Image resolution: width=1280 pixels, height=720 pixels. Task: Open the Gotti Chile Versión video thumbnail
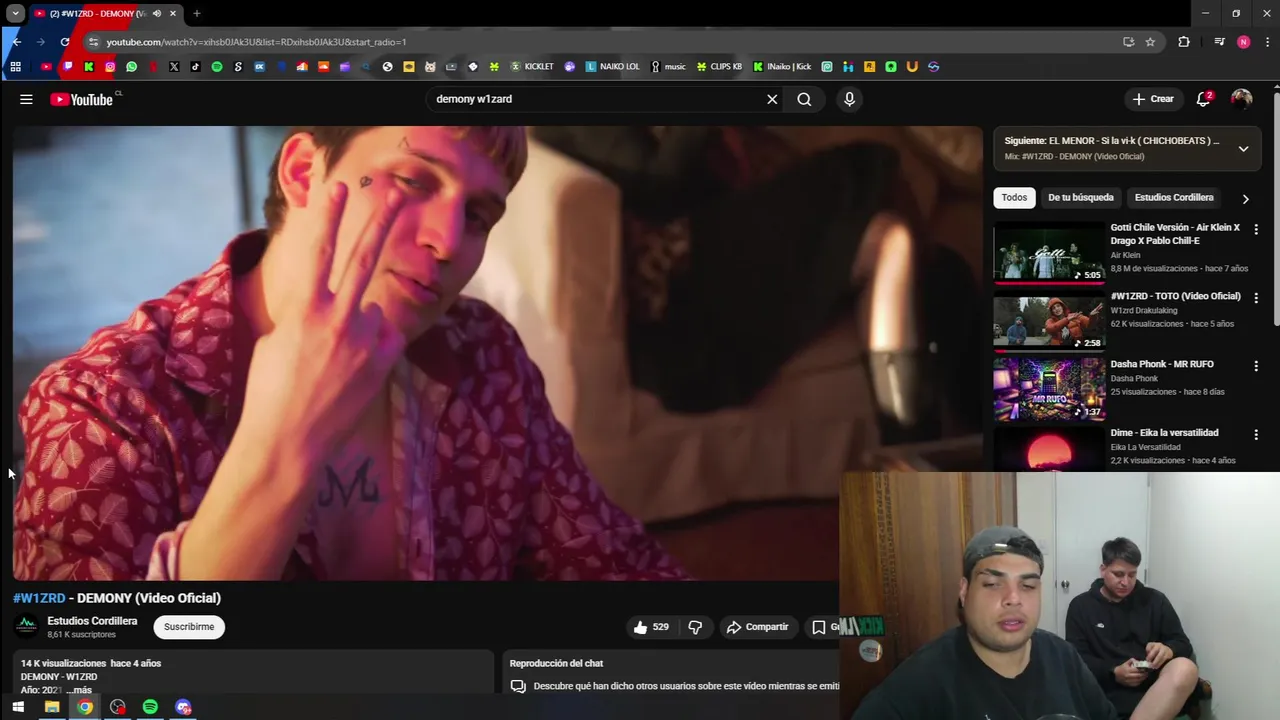[1049, 253]
